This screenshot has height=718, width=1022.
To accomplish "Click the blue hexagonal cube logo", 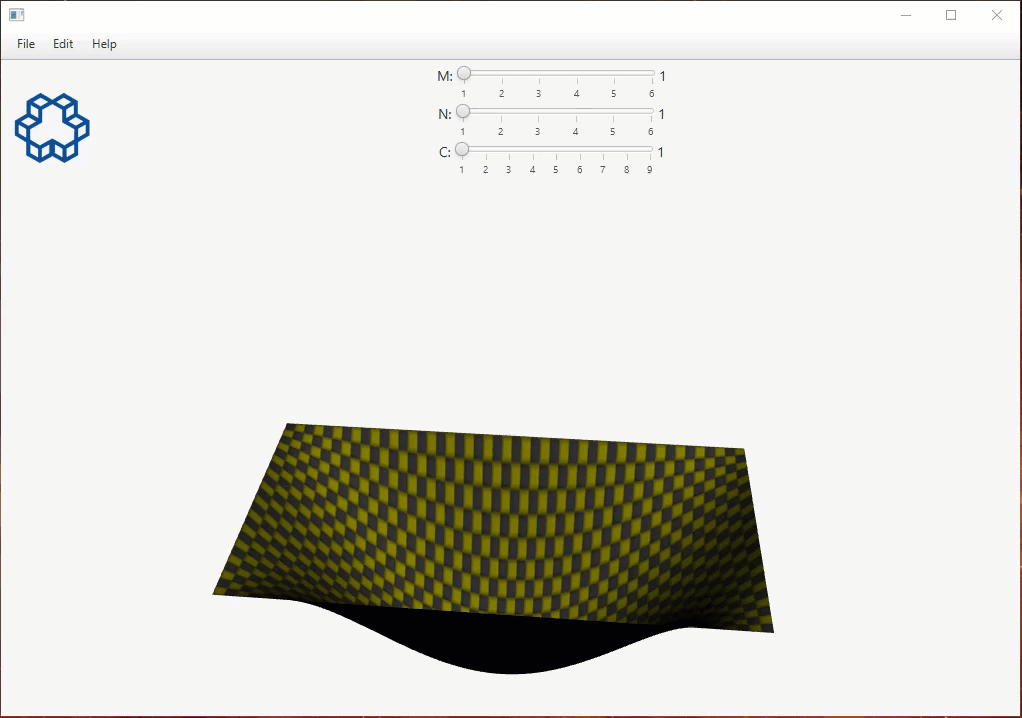I will 52,128.
